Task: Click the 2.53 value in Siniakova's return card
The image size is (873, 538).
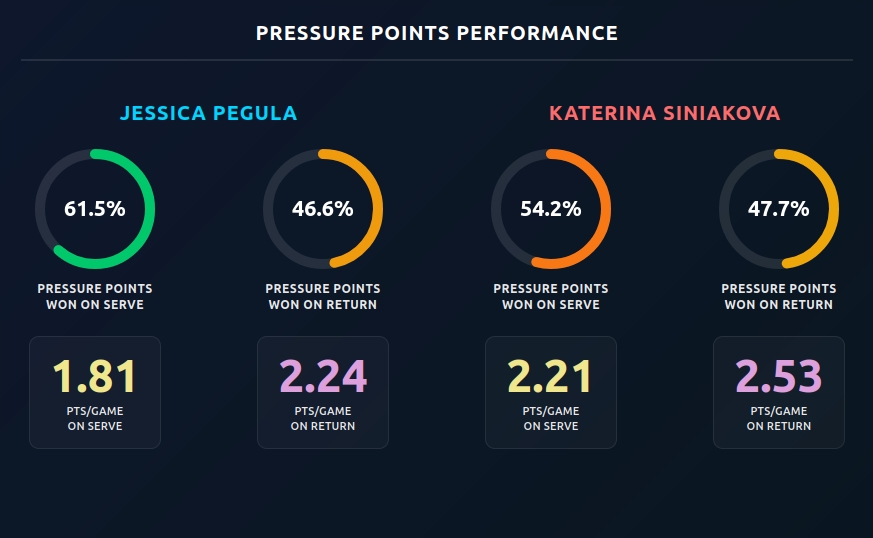Action: [x=778, y=376]
